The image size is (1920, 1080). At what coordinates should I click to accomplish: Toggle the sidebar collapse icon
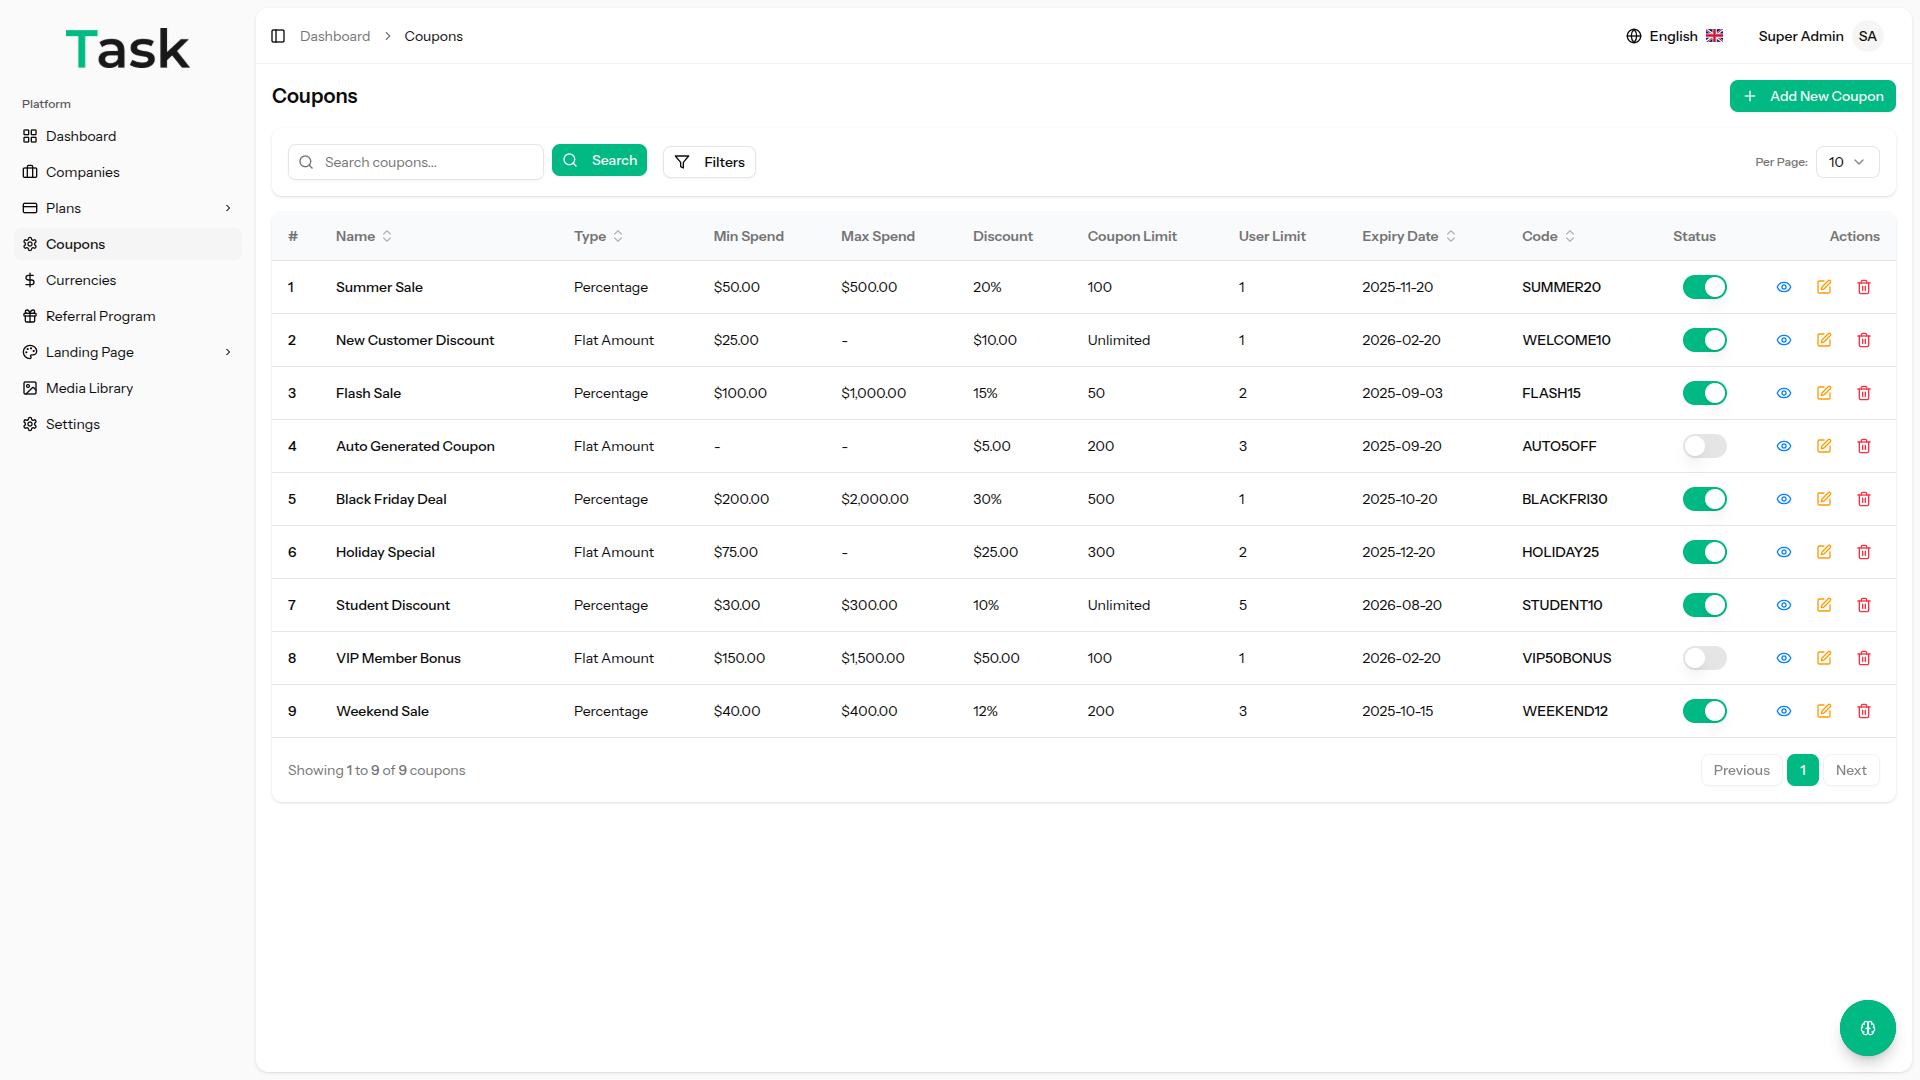pyautogui.click(x=278, y=36)
